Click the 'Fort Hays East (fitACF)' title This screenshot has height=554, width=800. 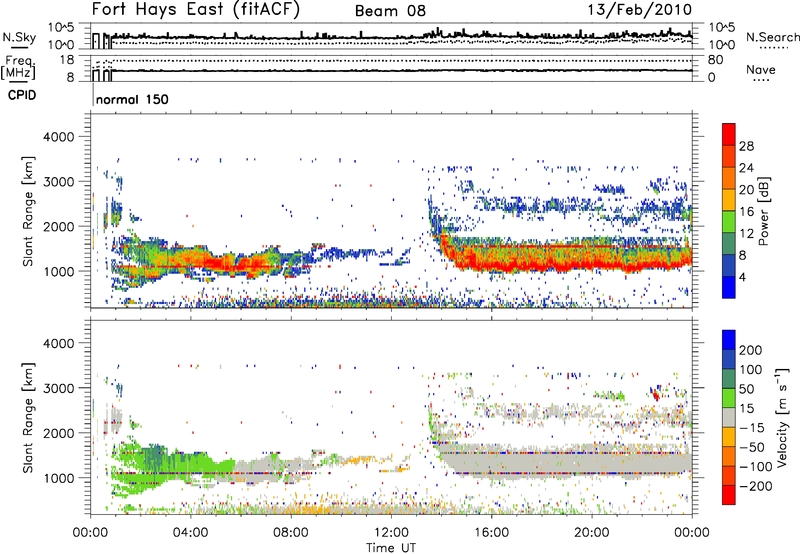(x=196, y=9)
